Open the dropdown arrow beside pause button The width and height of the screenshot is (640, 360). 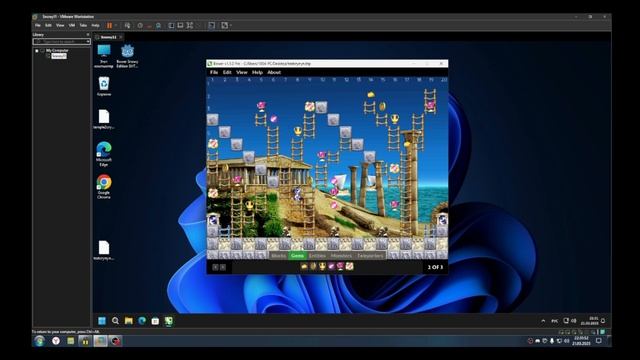pyautogui.click(x=116, y=25)
